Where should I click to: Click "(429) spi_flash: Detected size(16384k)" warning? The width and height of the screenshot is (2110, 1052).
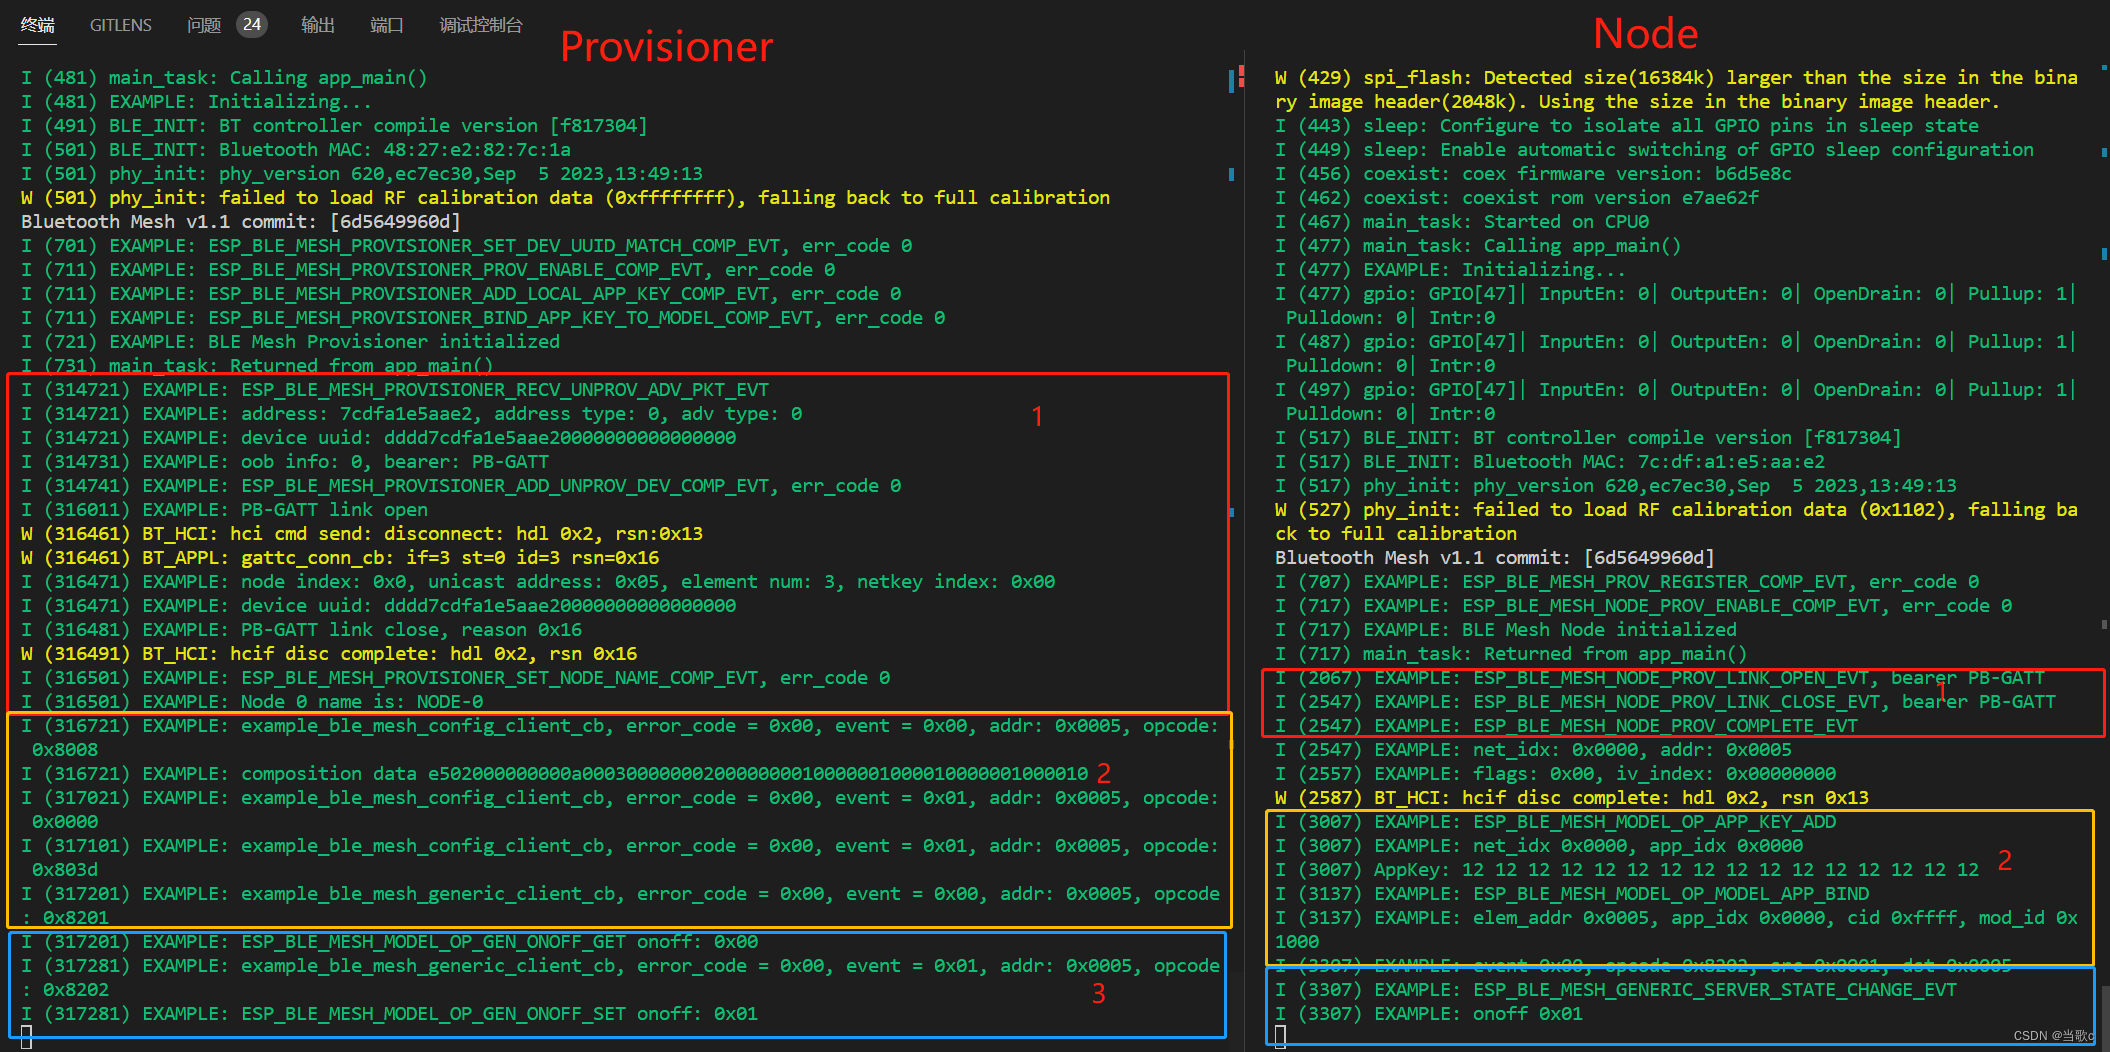[1676, 90]
